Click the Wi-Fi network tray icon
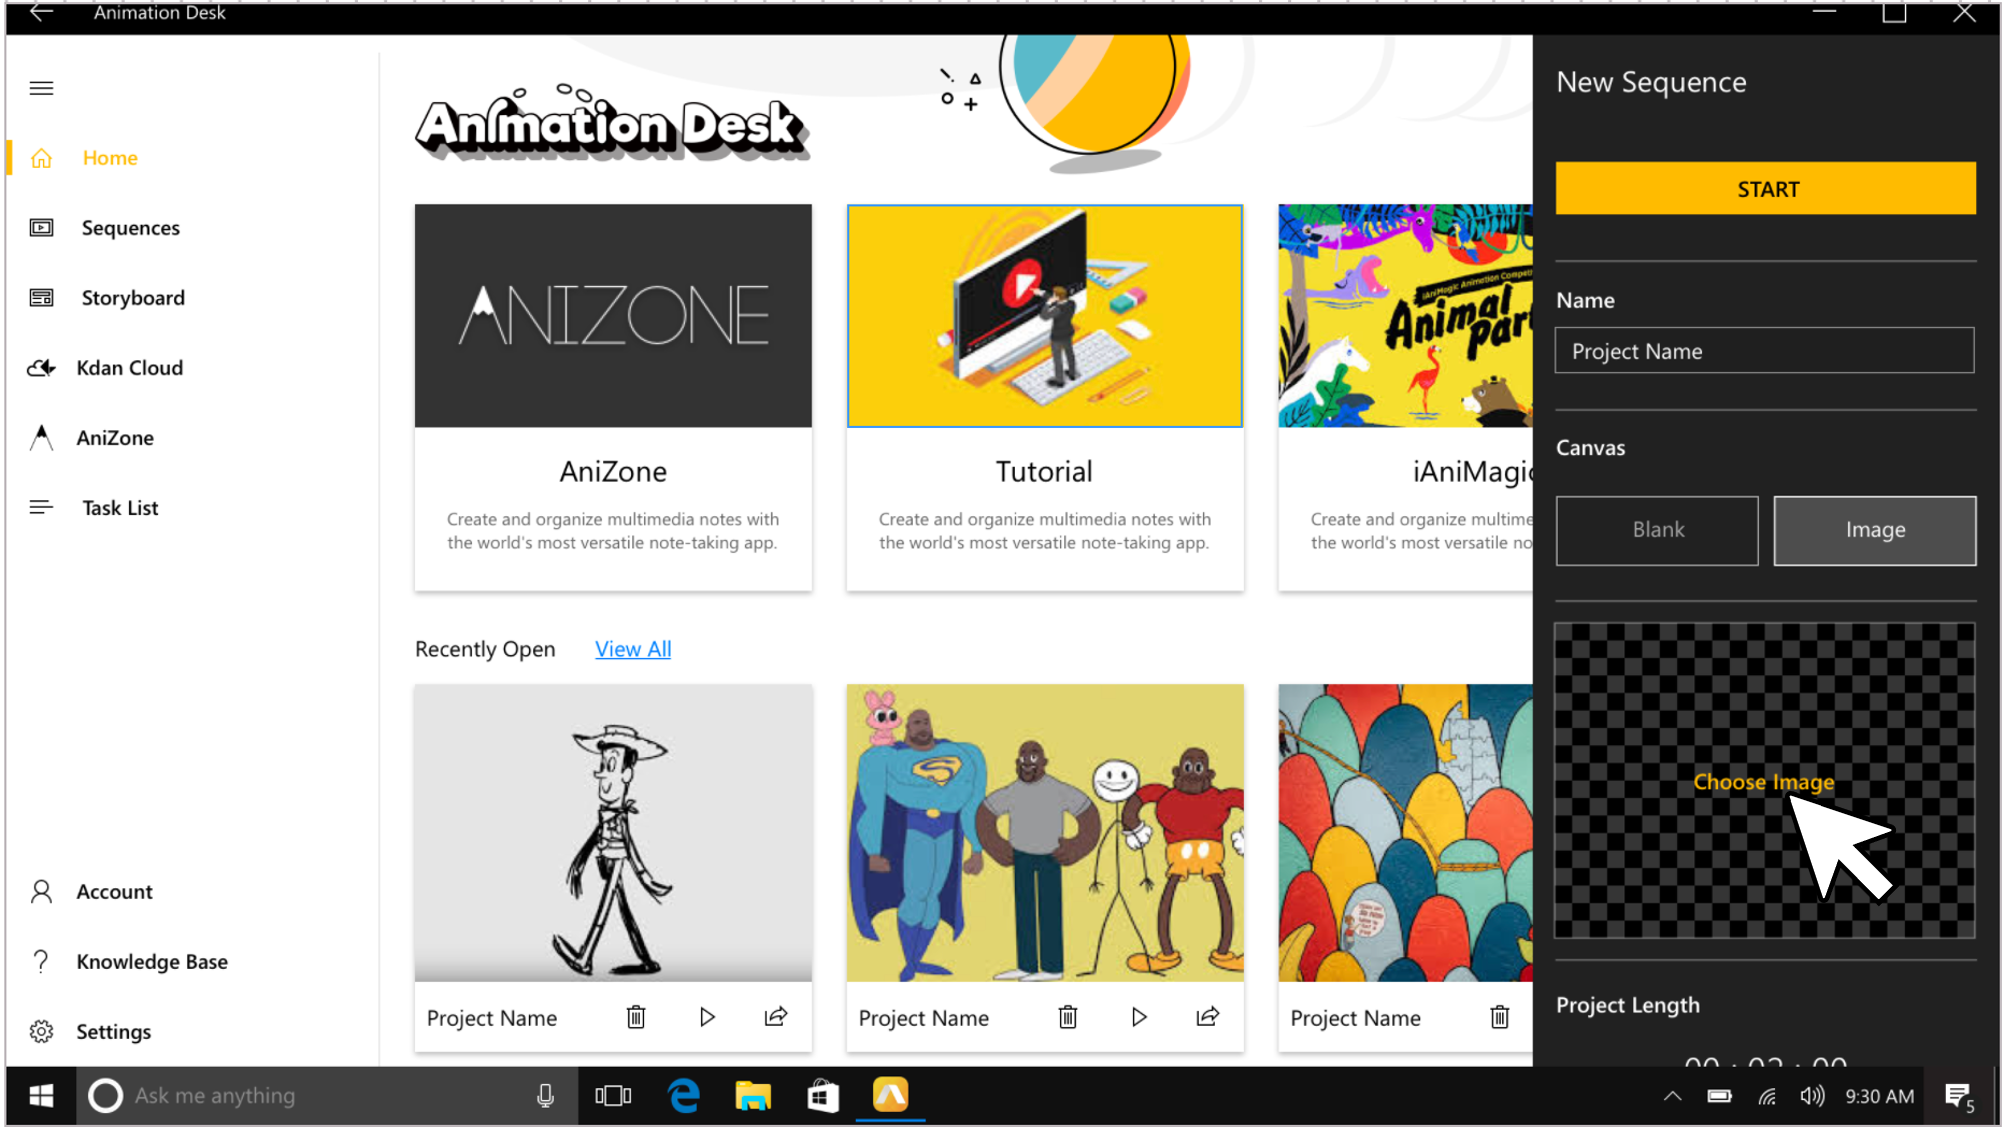The image size is (2006, 1127). (x=1767, y=1096)
